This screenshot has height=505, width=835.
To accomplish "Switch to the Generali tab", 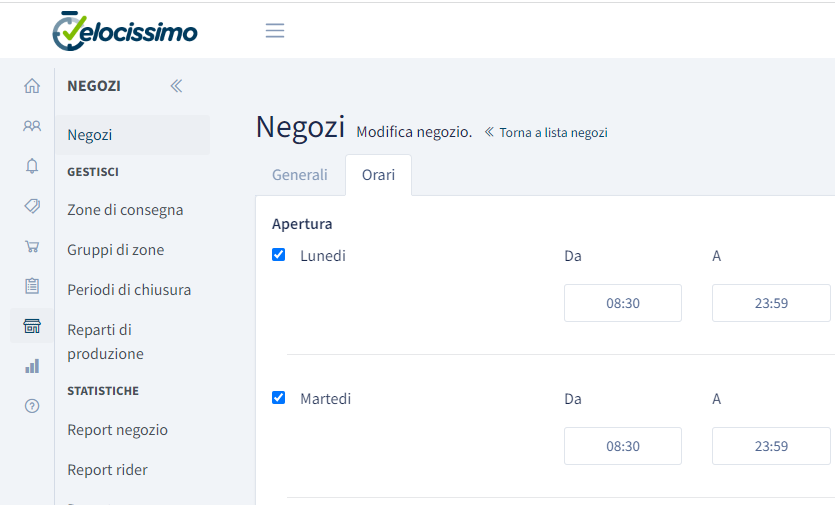I will pyautogui.click(x=300, y=175).
